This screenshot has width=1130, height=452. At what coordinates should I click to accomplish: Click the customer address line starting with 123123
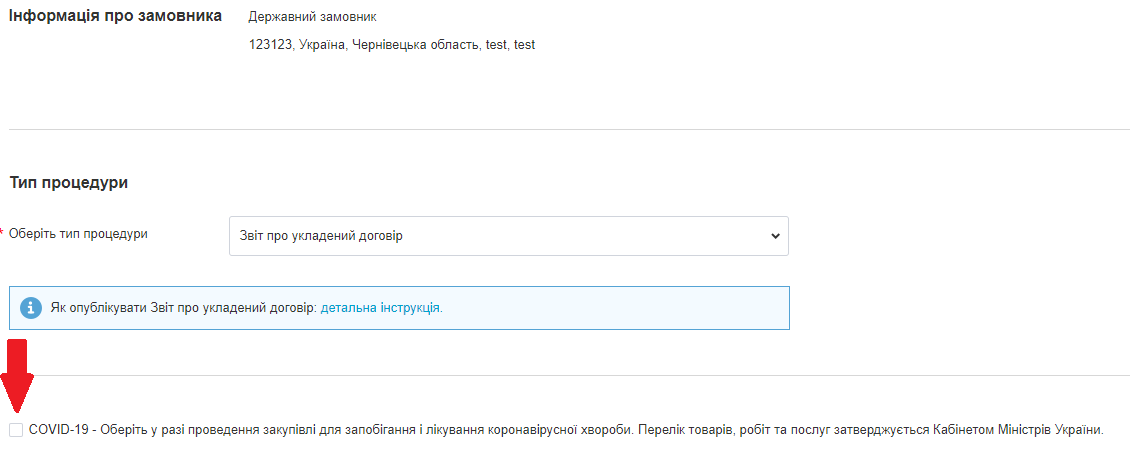(392, 45)
